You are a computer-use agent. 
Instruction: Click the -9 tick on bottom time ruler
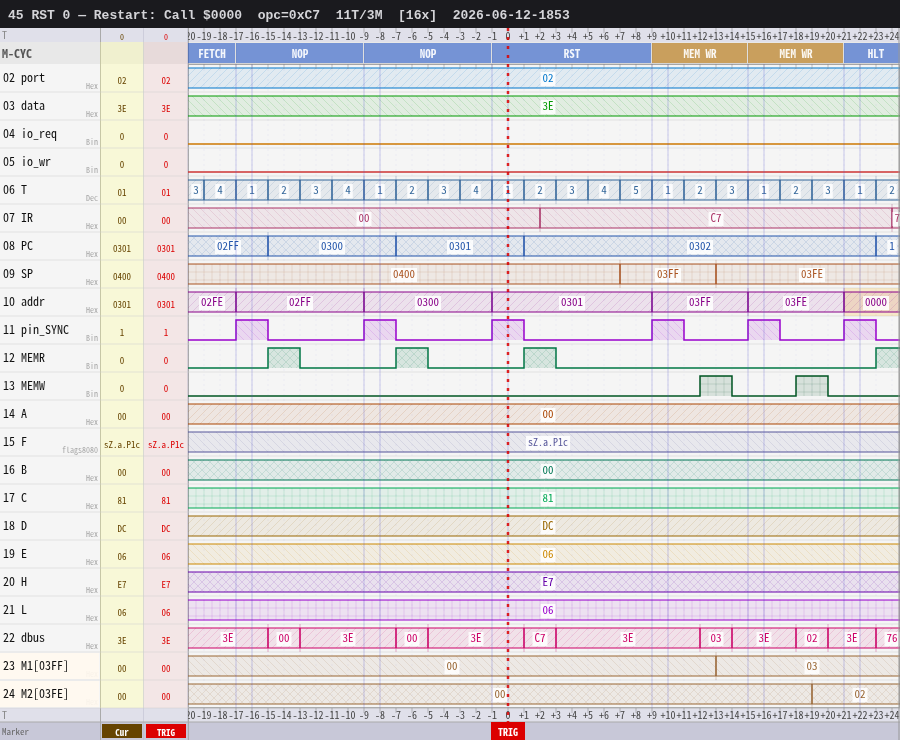pos(364,715)
